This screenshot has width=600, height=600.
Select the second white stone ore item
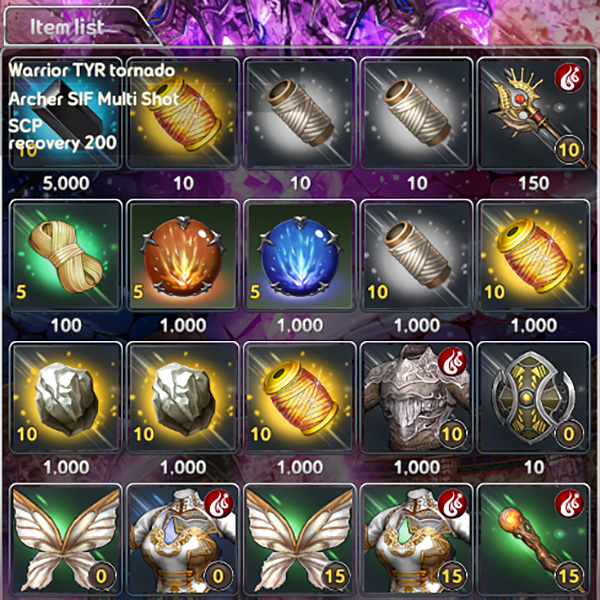click(183, 397)
